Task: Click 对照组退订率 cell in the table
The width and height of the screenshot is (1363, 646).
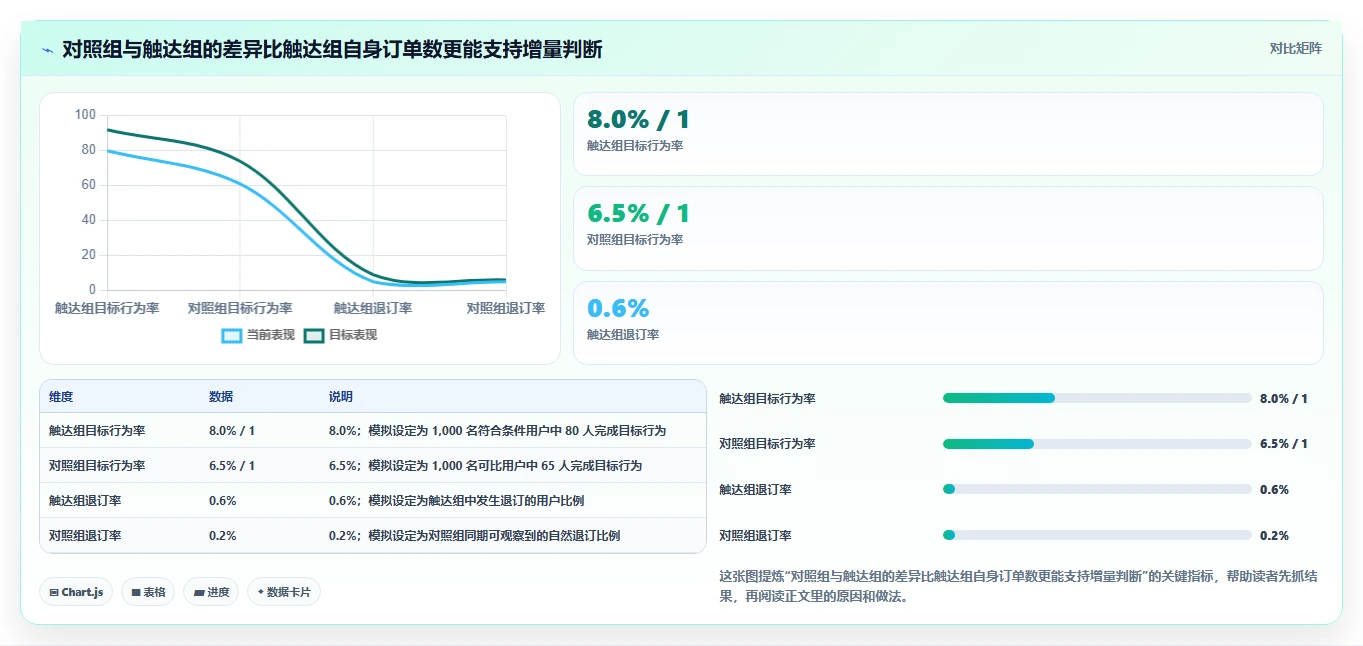Action: (x=85, y=536)
